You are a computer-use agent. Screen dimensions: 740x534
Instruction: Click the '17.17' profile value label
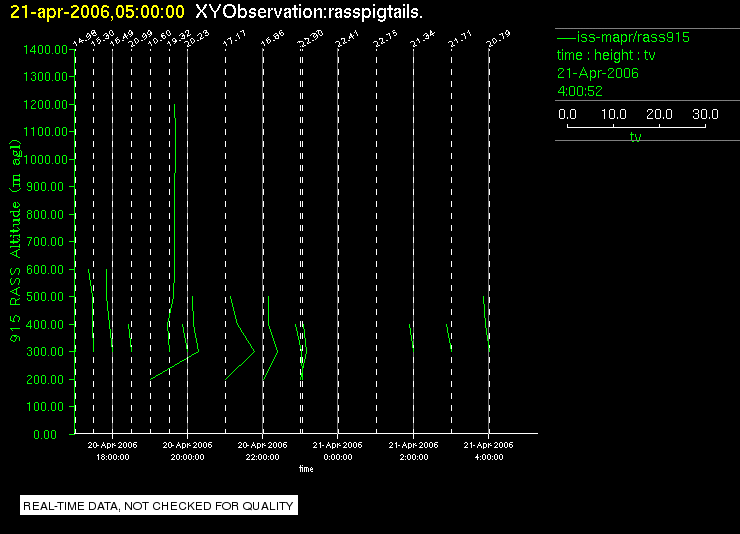[235, 39]
